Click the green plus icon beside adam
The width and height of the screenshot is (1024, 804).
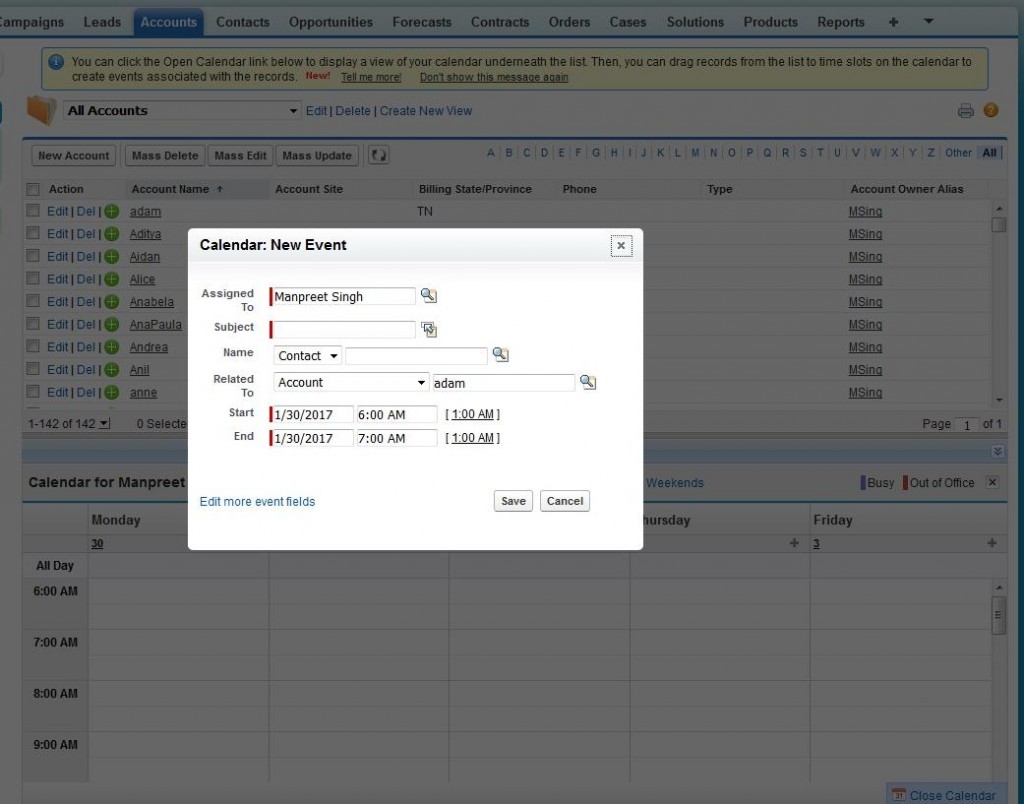pyautogui.click(x=110, y=211)
